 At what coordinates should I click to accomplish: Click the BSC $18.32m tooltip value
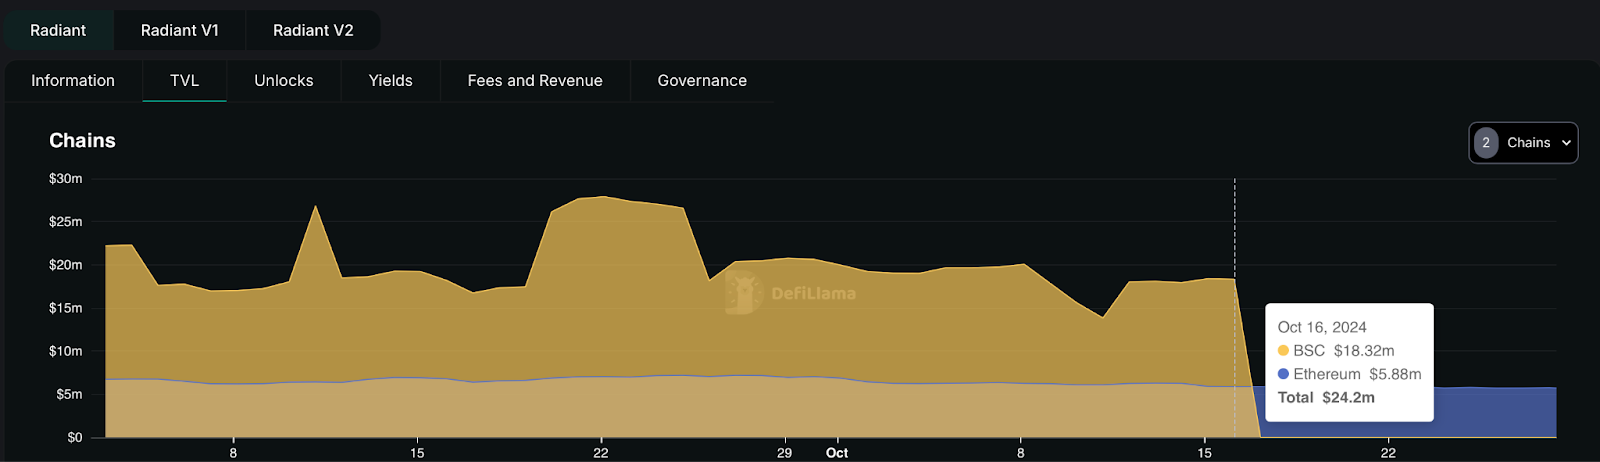[x=1364, y=351]
